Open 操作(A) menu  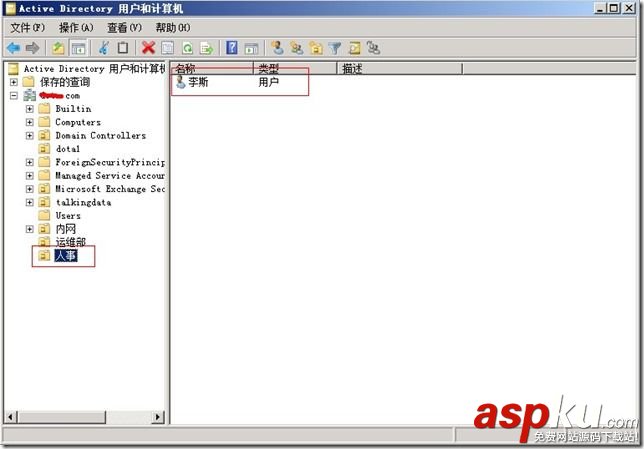pyautogui.click(x=76, y=28)
